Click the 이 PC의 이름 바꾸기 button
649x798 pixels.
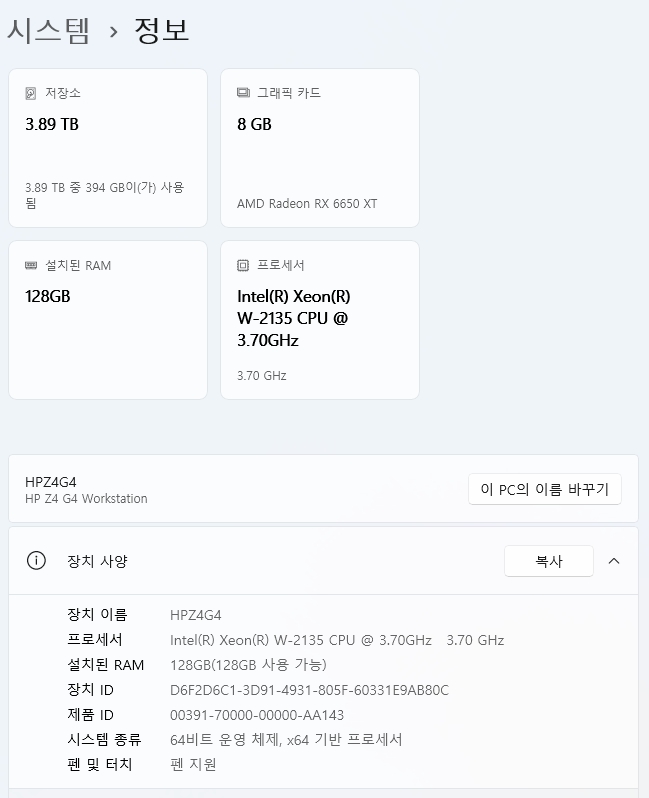[545, 489]
